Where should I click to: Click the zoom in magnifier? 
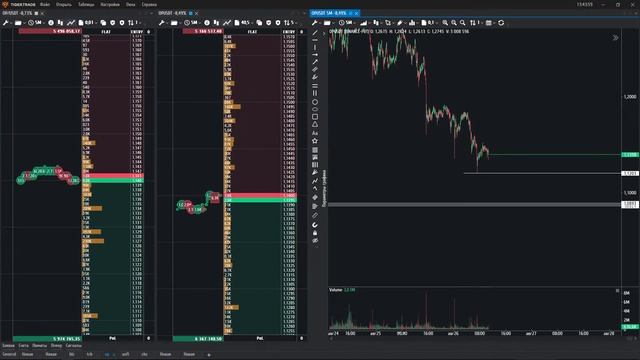tap(445, 23)
